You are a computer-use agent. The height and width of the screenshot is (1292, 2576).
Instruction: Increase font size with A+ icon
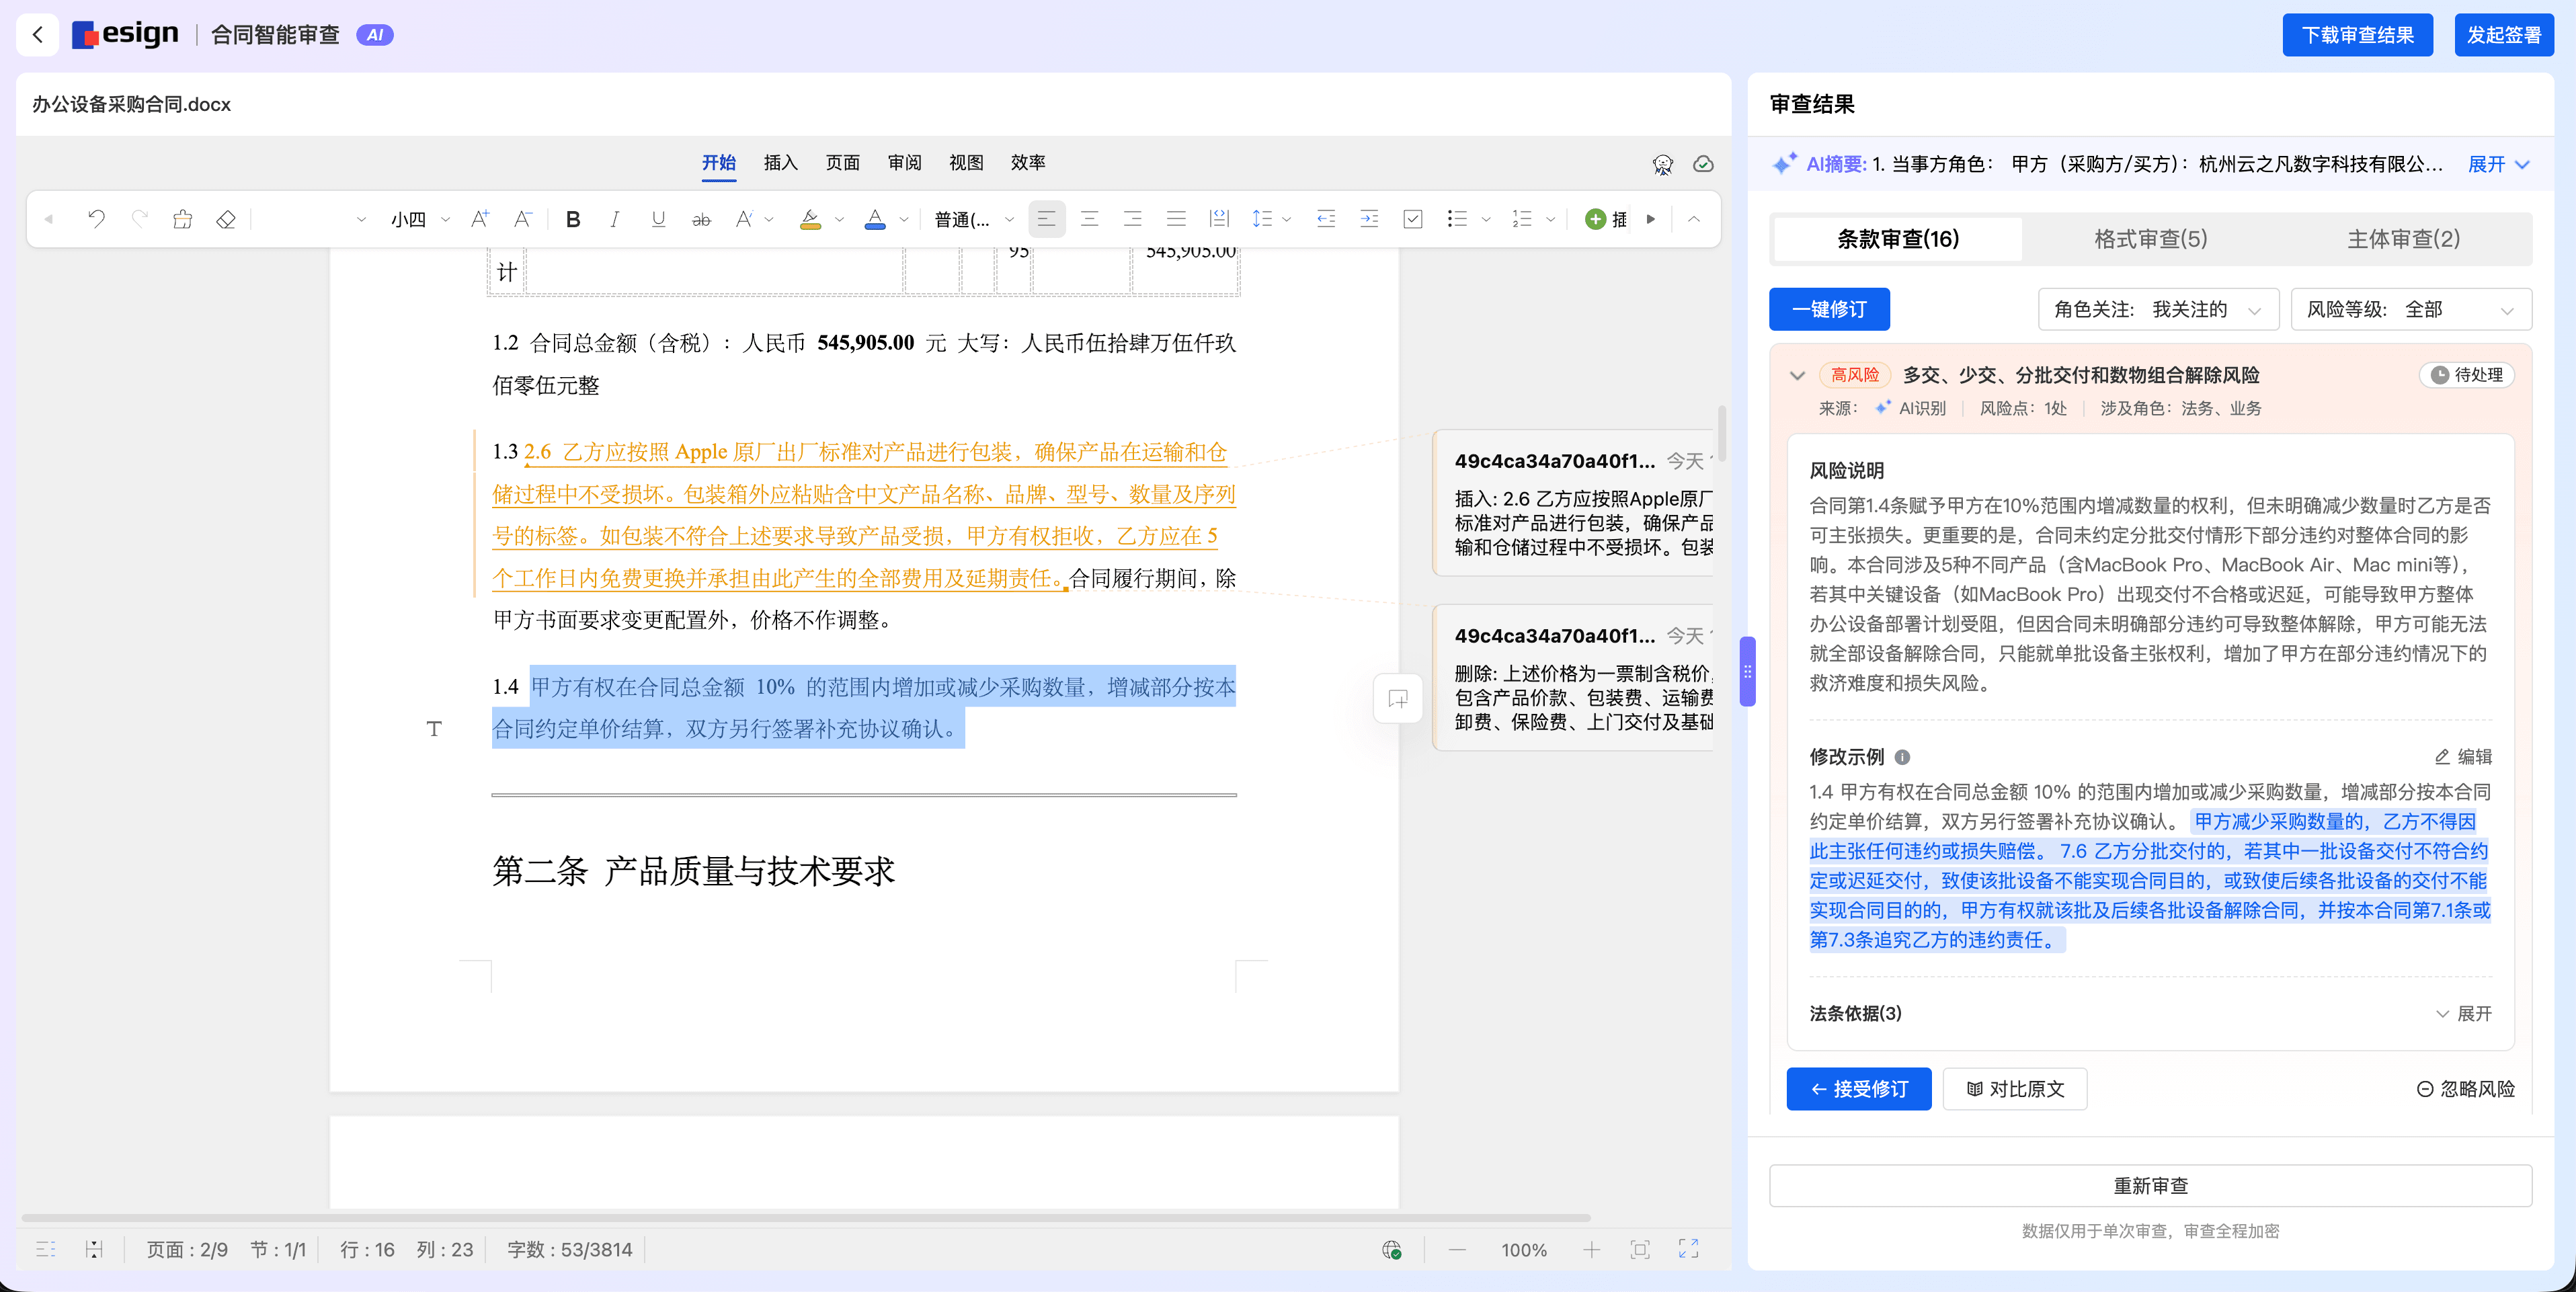coord(480,219)
